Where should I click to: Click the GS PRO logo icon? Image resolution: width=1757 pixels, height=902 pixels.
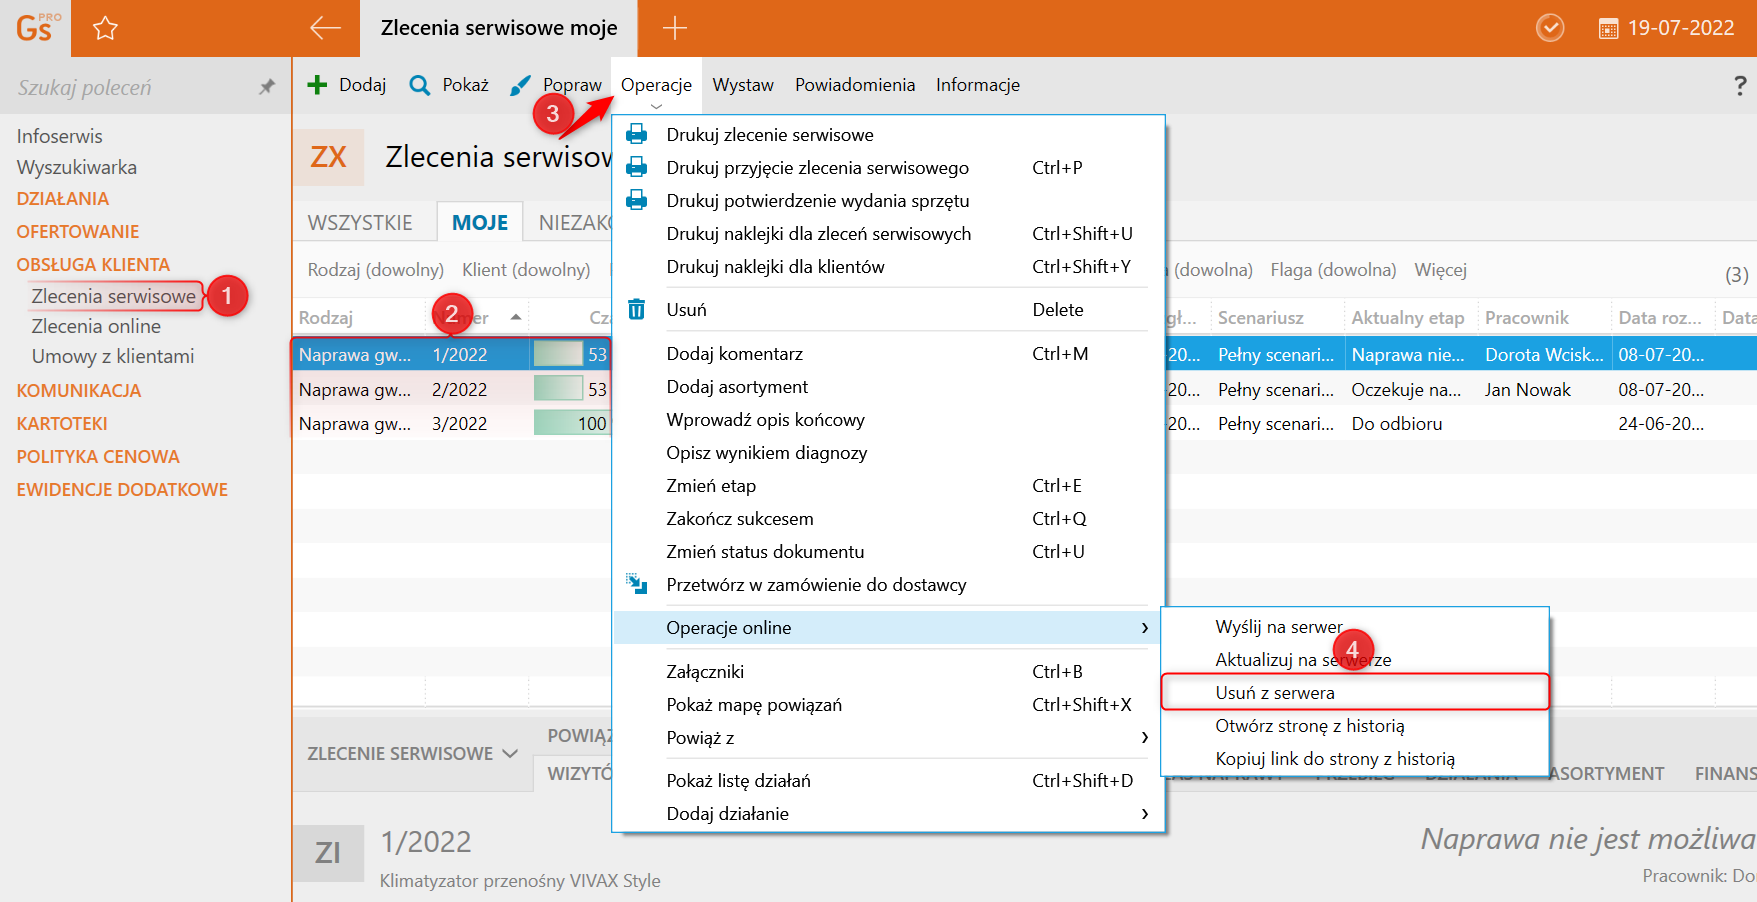pos(37,28)
